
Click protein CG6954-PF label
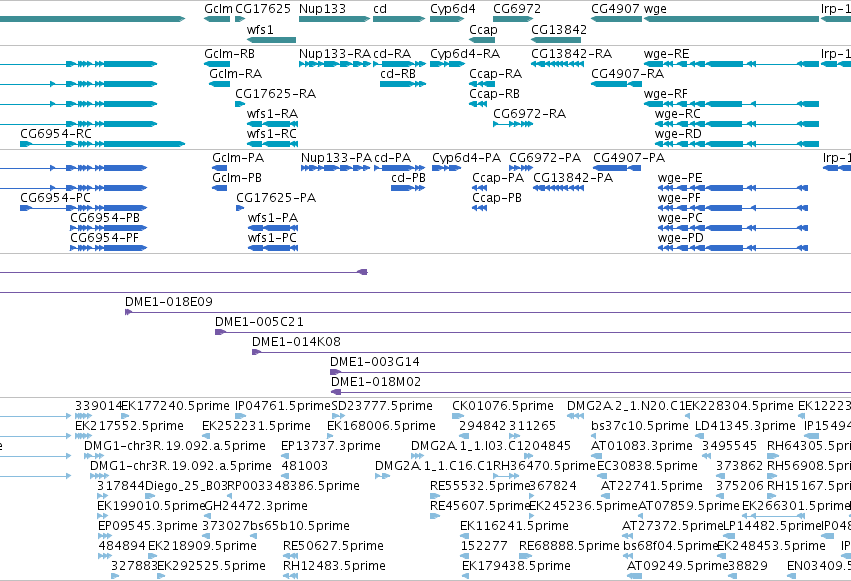pyautogui.click(x=105, y=238)
